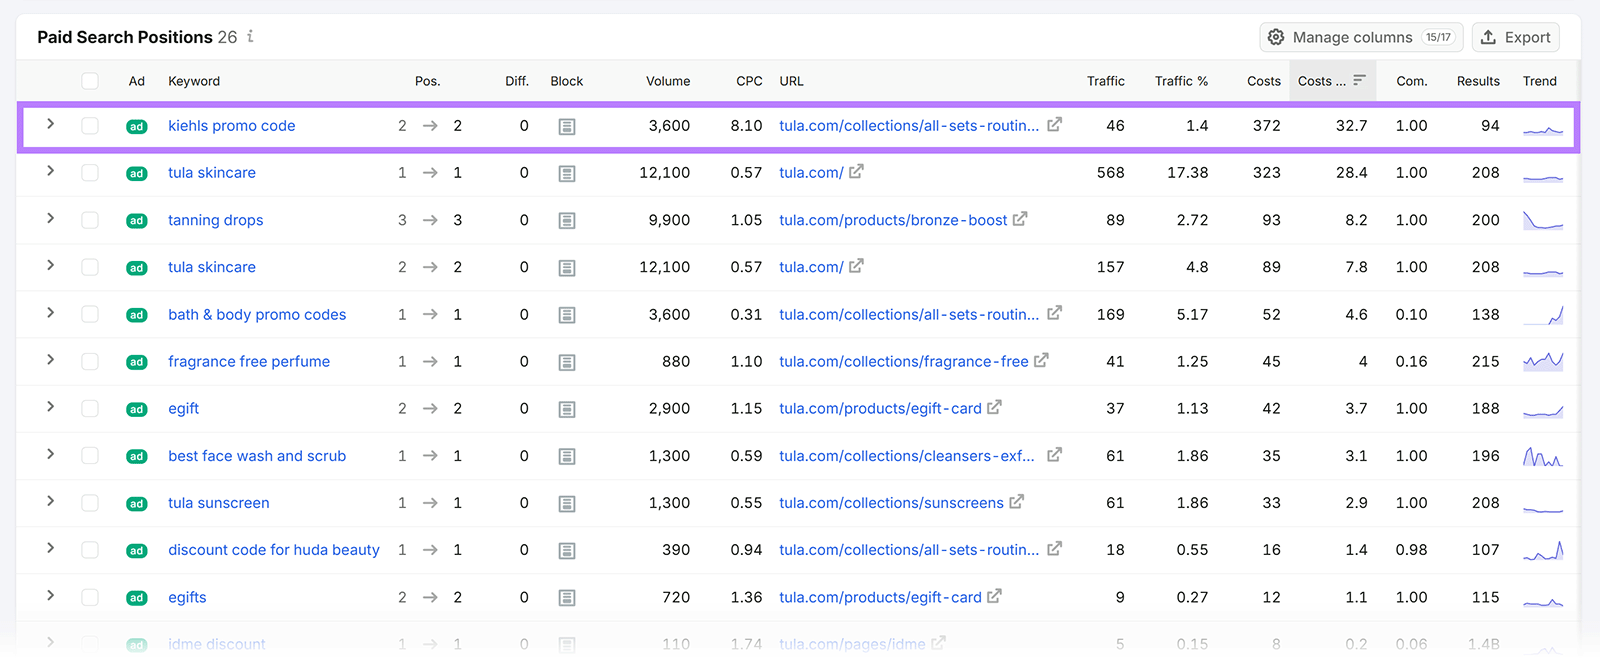Click the info icon next to Paid Search Positions
Viewport: 1600px width, 665px height.
click(x=250, y=36)
